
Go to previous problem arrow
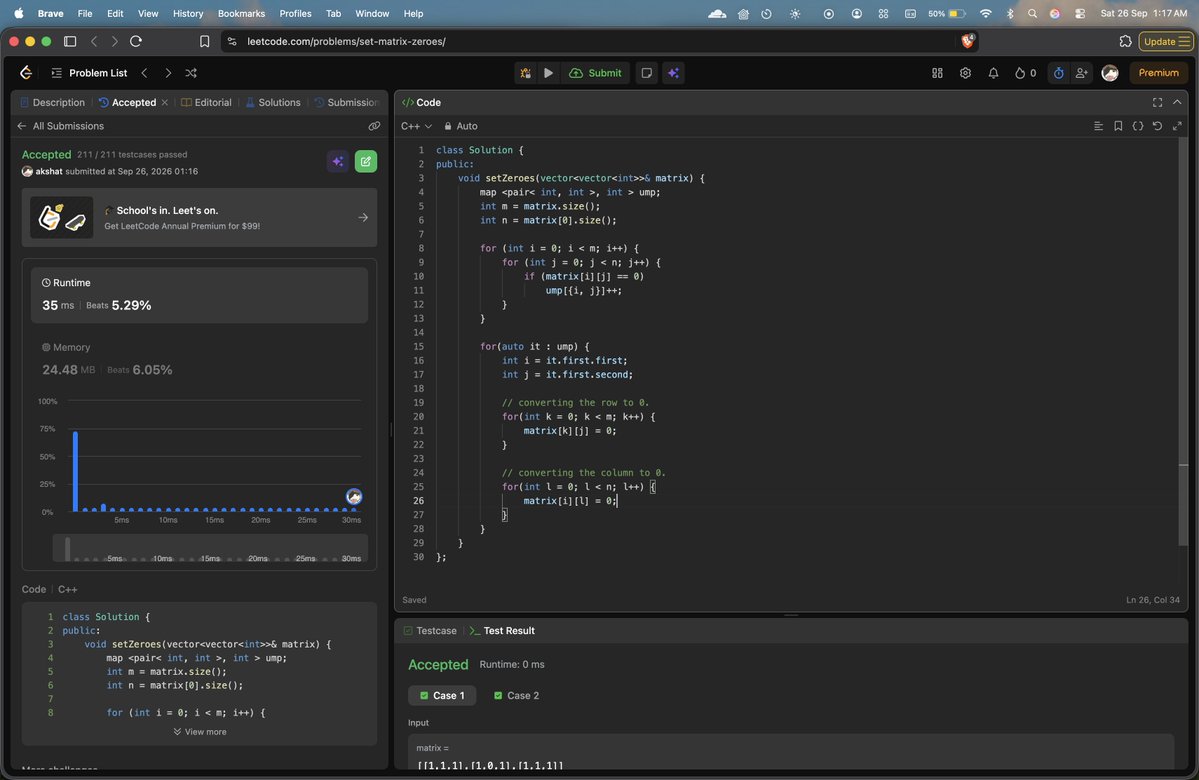145,73
